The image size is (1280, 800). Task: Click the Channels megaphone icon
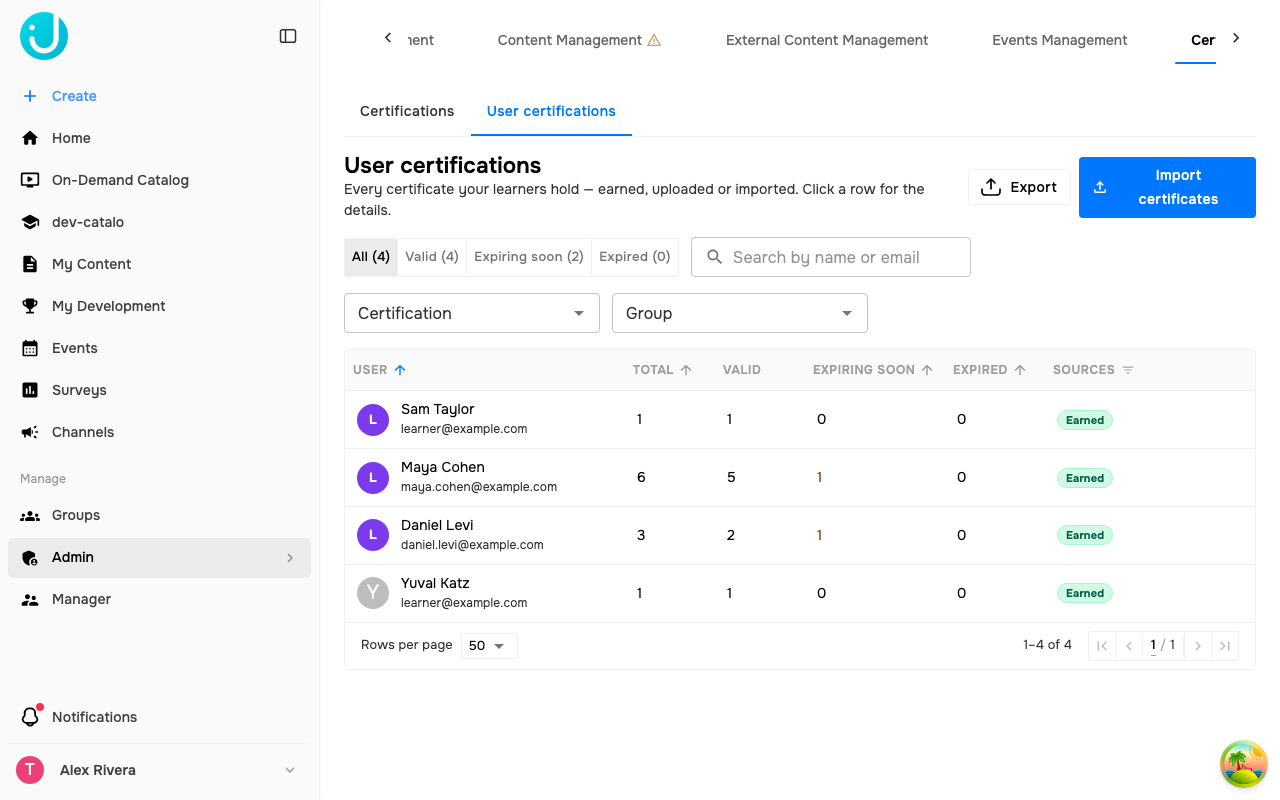click(x=30, y=432)
